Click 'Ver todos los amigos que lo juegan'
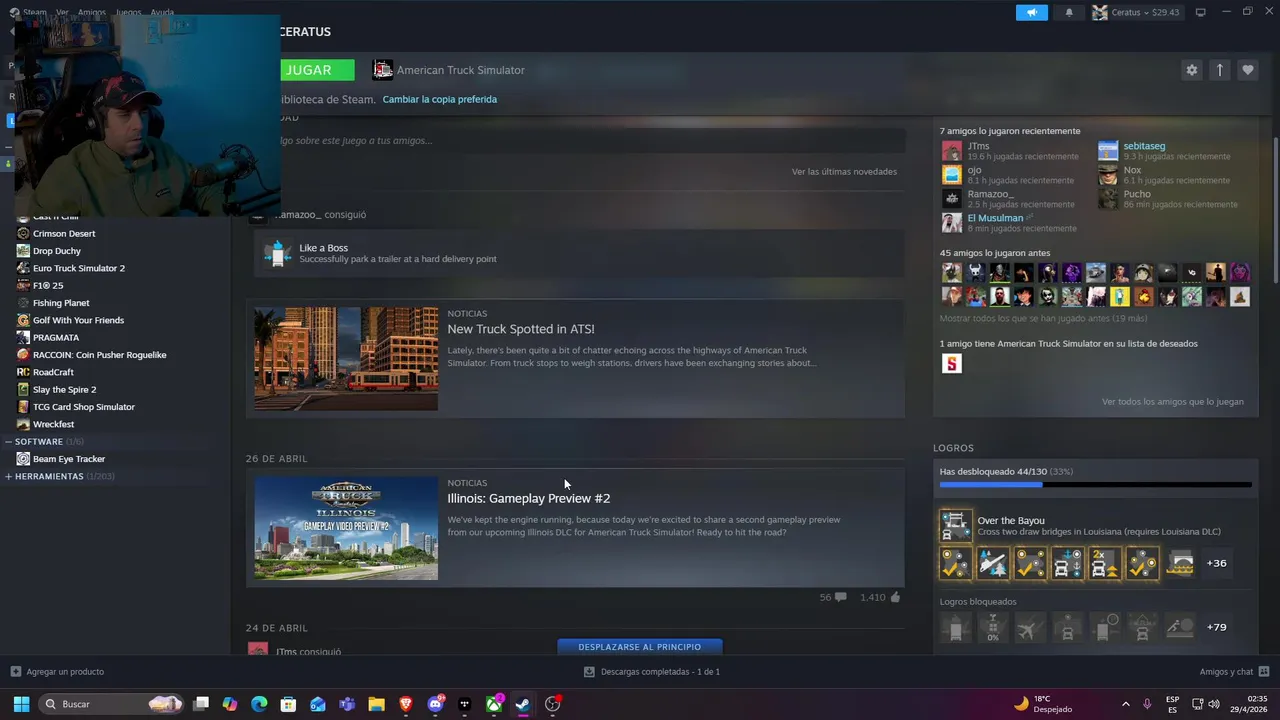The image size is (1280, 720). click(x=1173, y=401)
